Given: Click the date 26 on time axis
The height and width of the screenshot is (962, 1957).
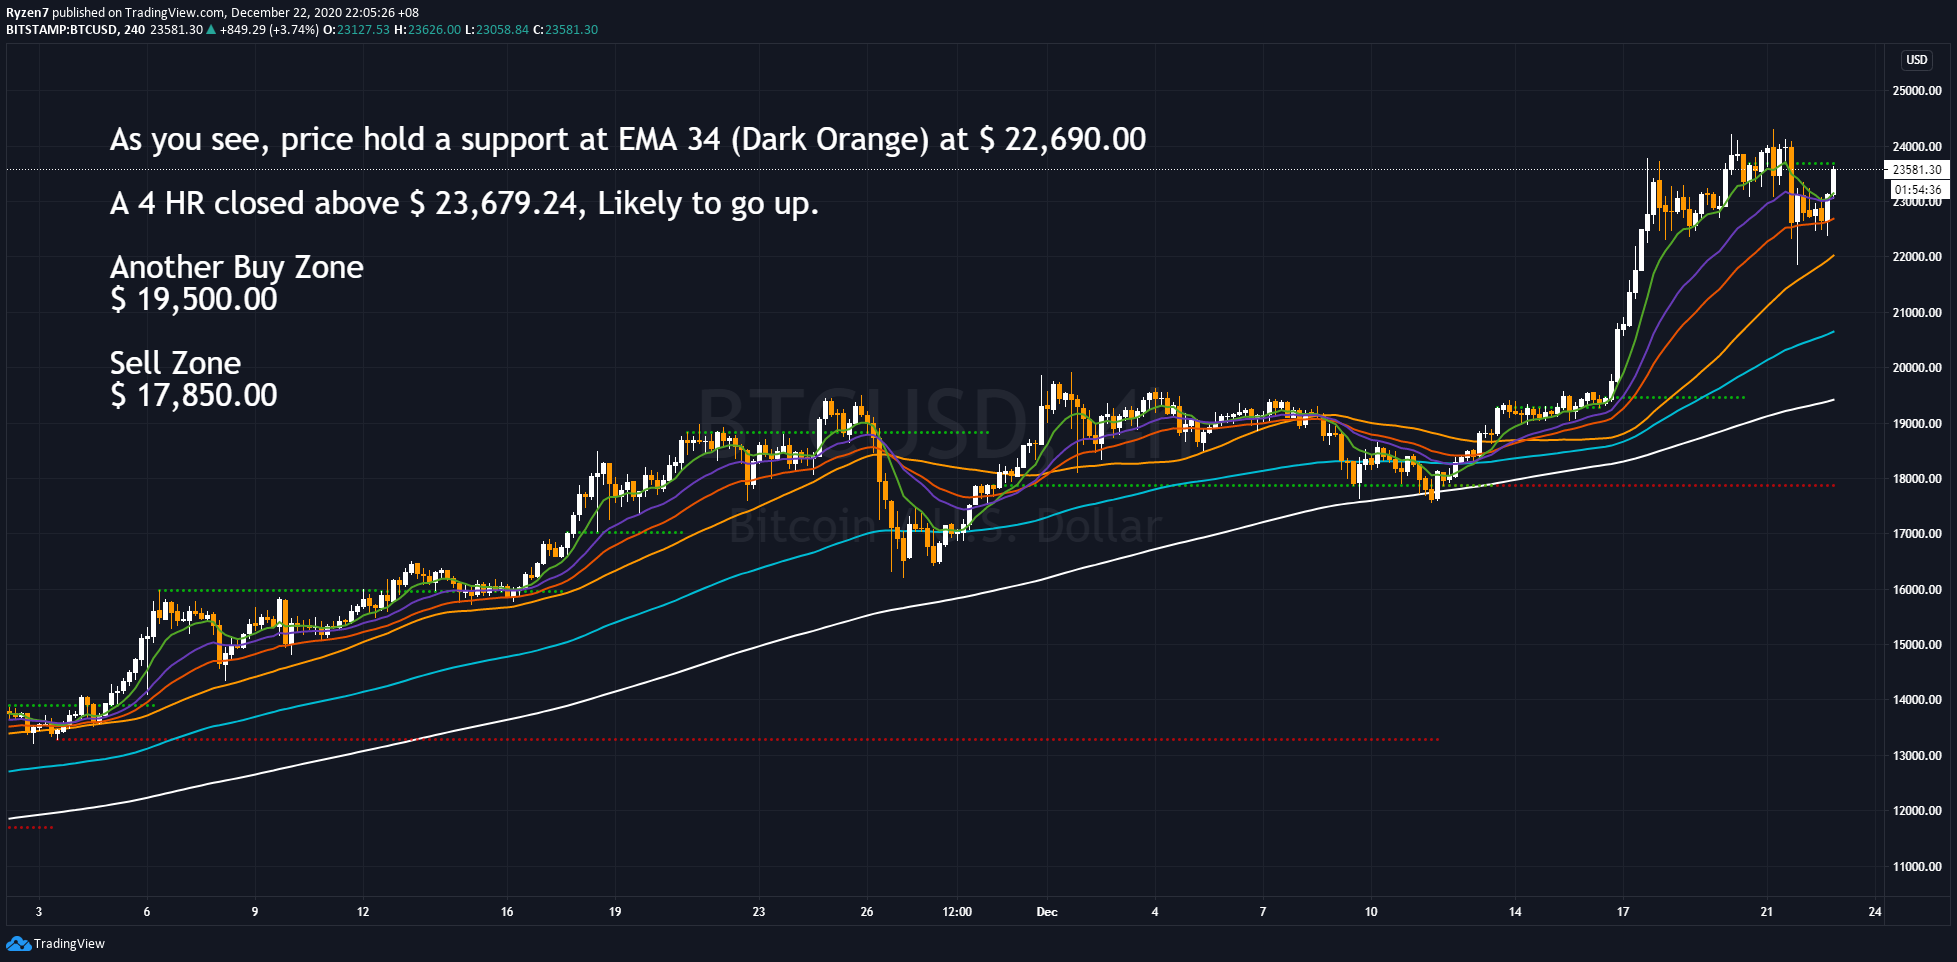Looking at the screenshot, I should coord(867,912).
